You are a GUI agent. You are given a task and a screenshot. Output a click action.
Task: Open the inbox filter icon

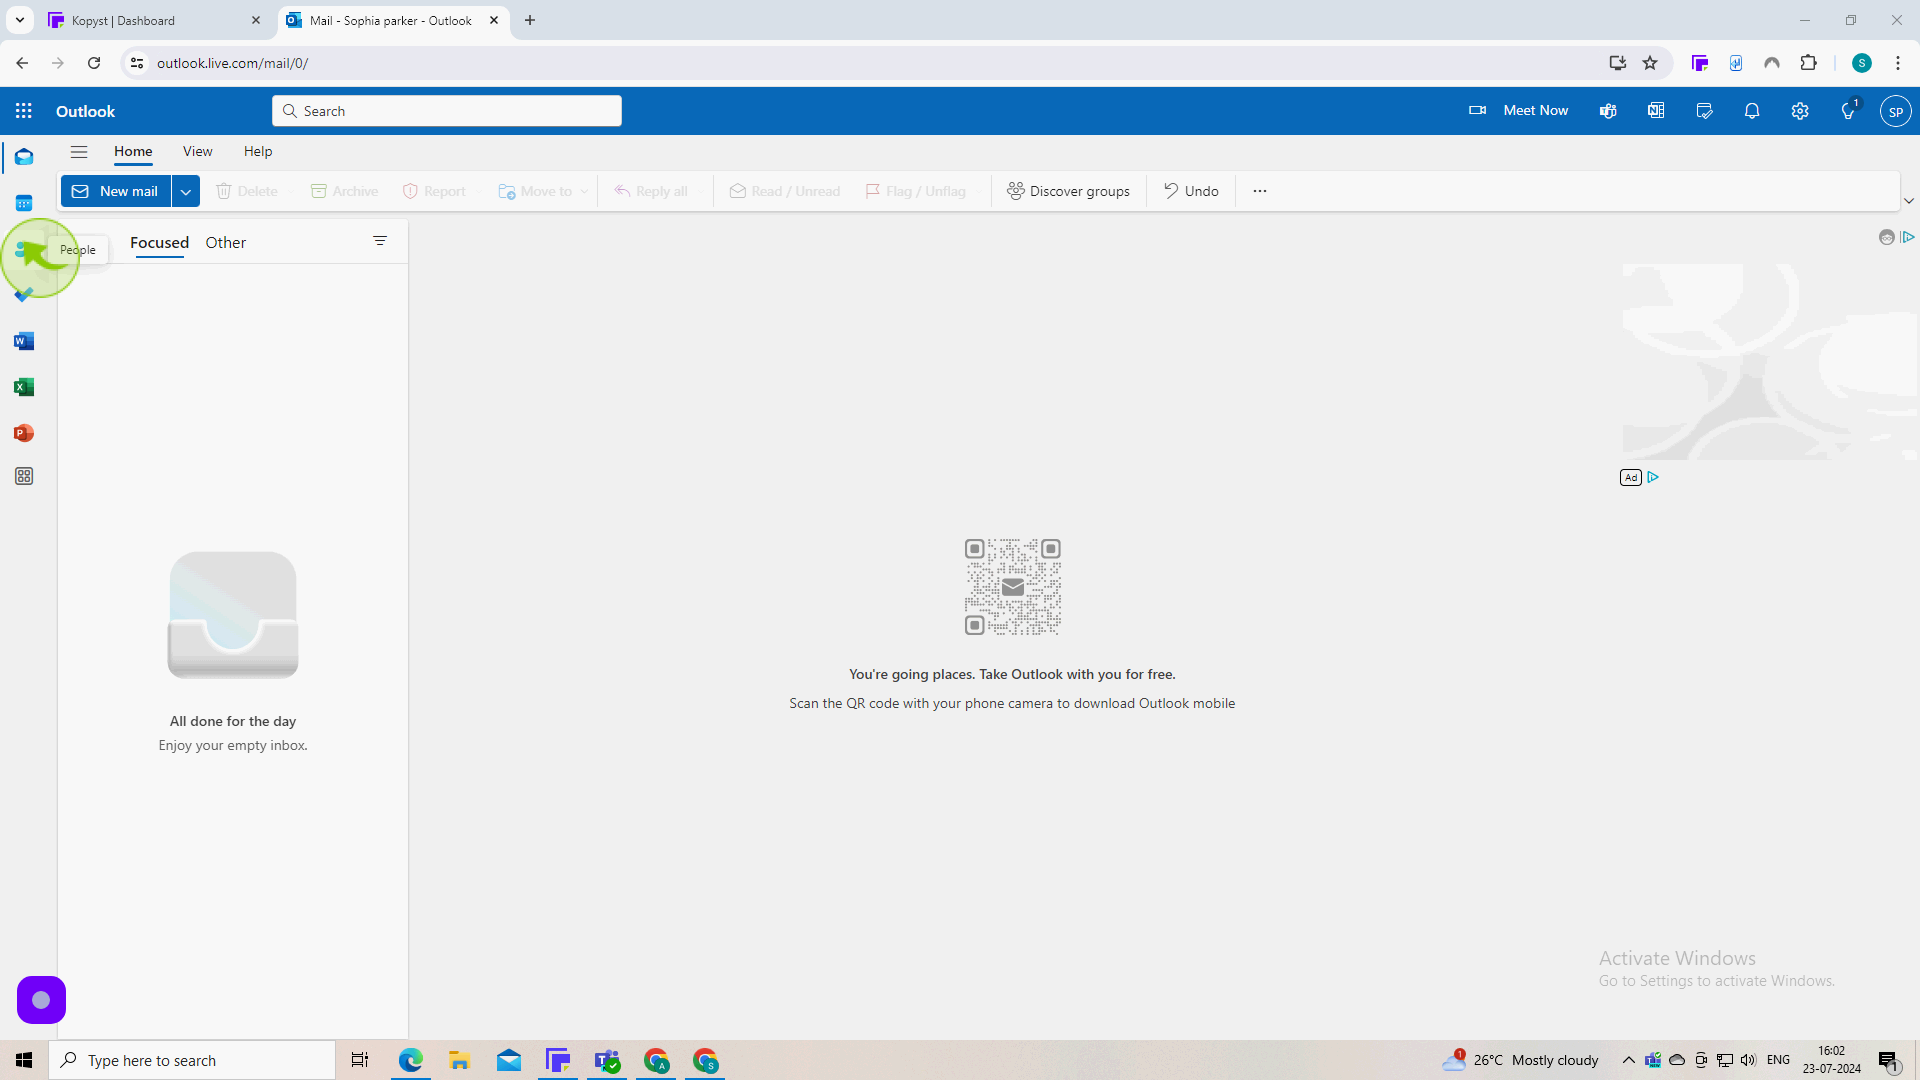coord(380,241)
